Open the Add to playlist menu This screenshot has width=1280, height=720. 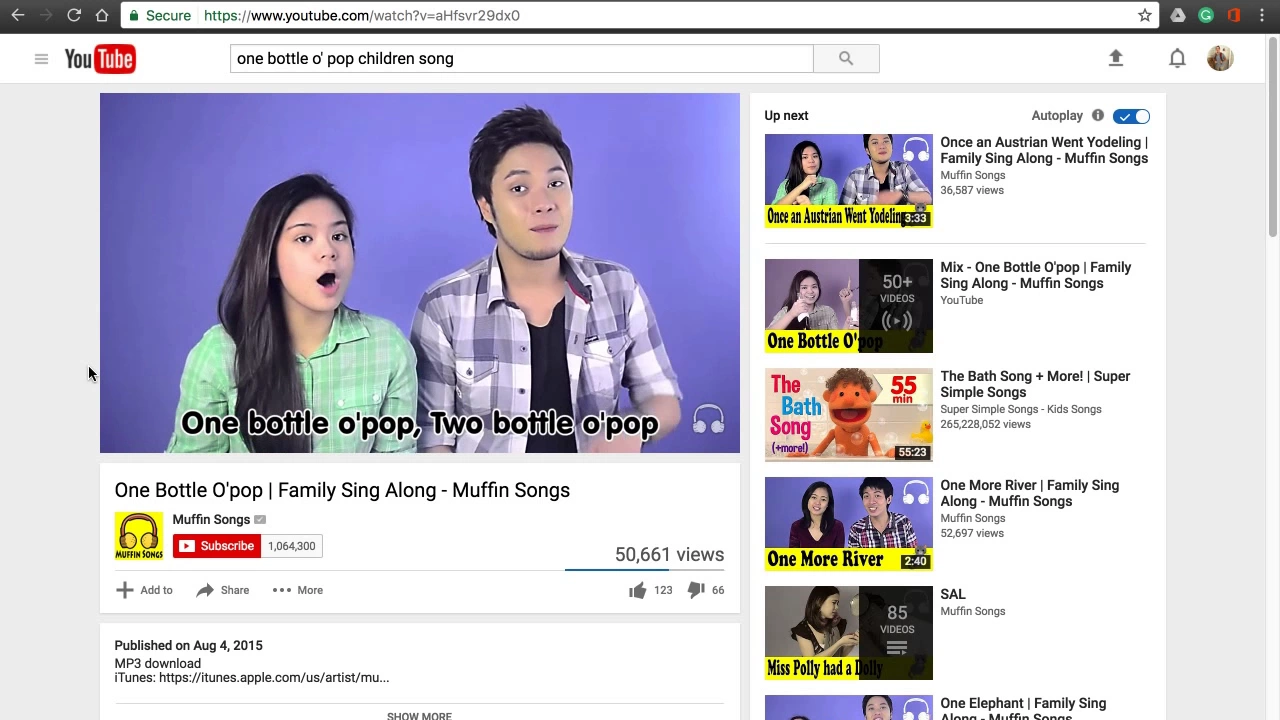coord(145,590)
